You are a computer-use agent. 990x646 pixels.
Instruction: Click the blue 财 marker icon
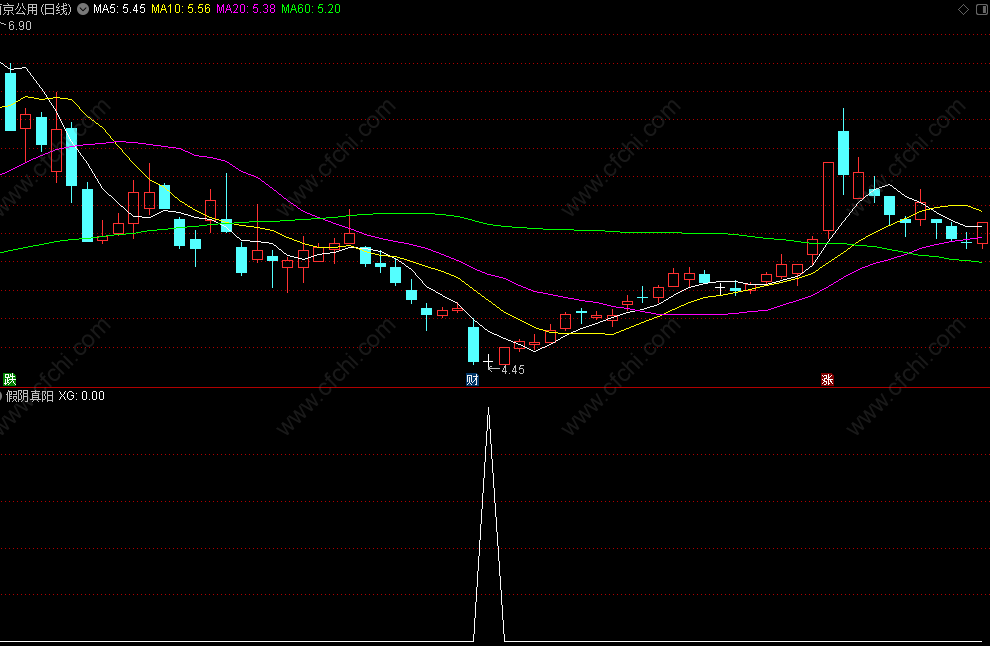(x=472, y=379)
